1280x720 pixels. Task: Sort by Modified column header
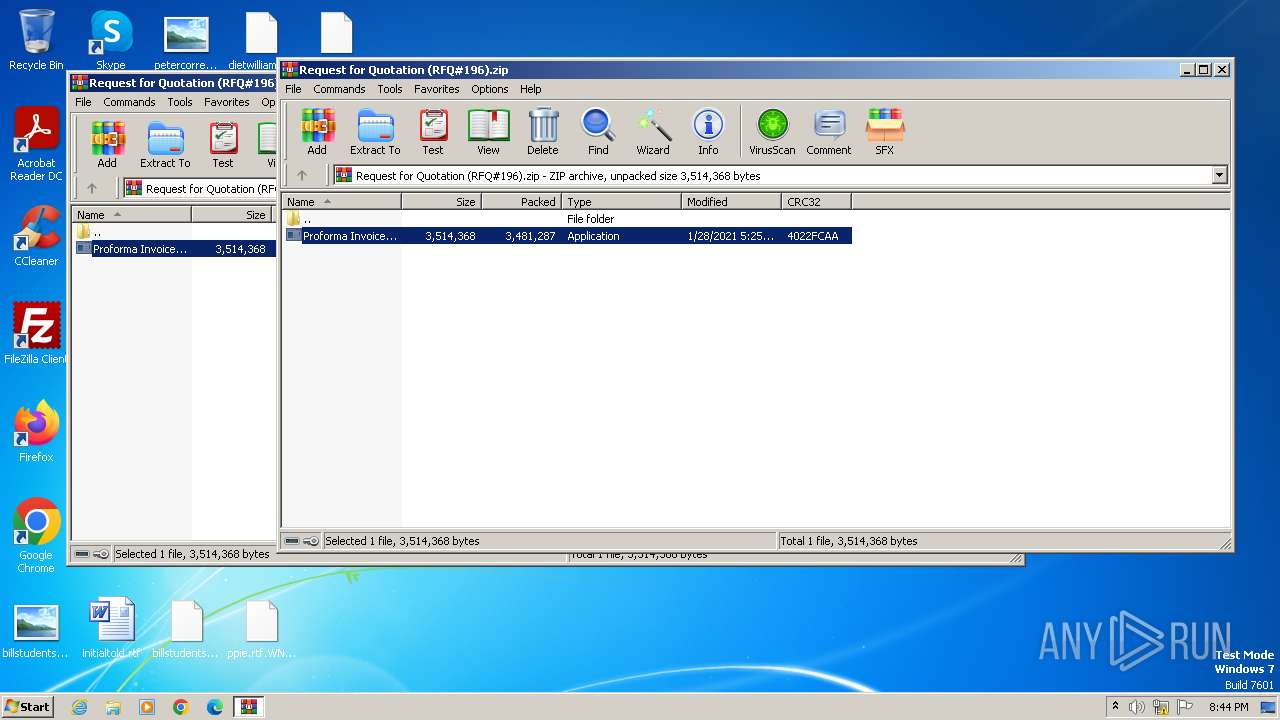(731, 201)
